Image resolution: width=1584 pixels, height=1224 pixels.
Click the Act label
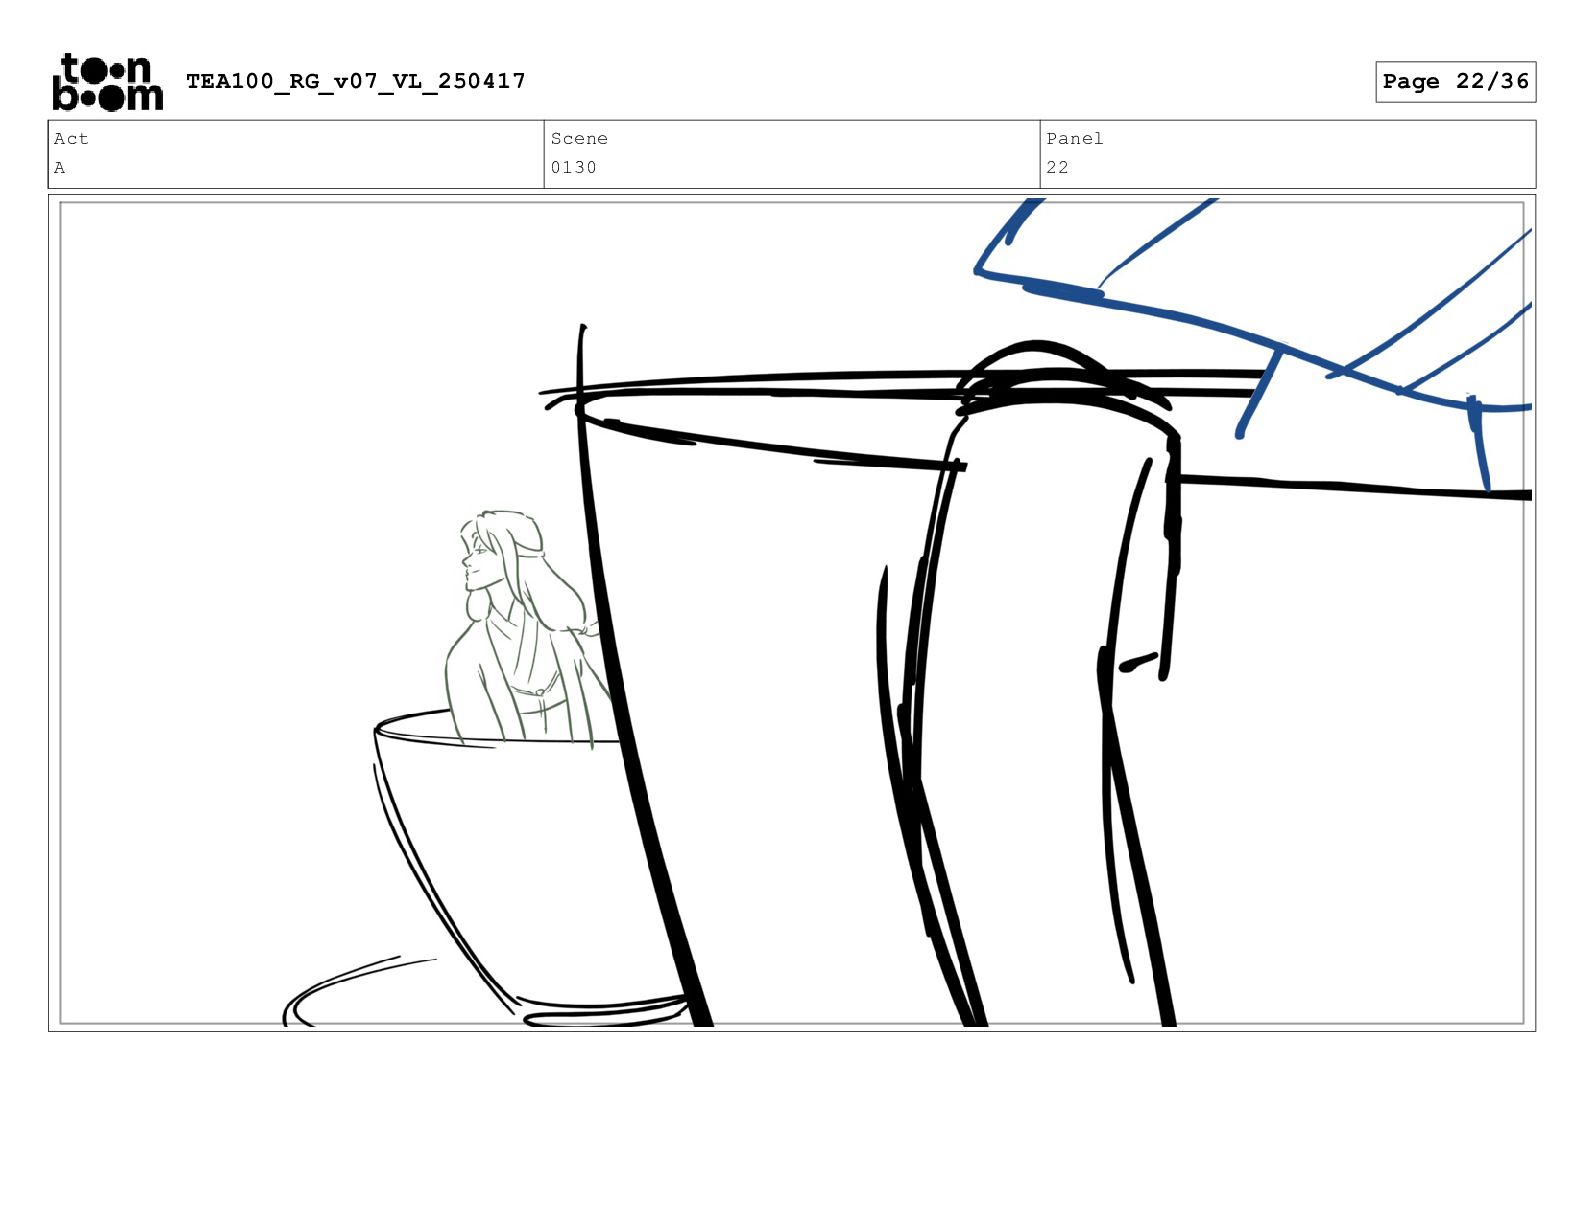[x=71, y=139]
